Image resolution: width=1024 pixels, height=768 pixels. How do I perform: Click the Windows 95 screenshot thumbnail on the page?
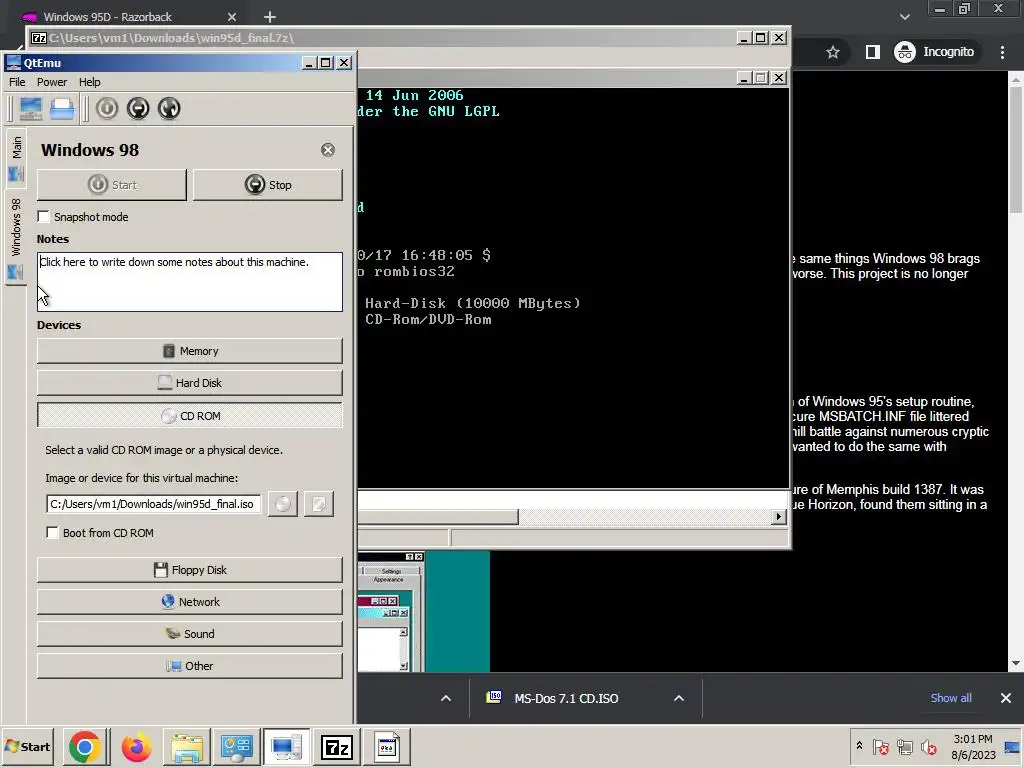coord(423,612)
